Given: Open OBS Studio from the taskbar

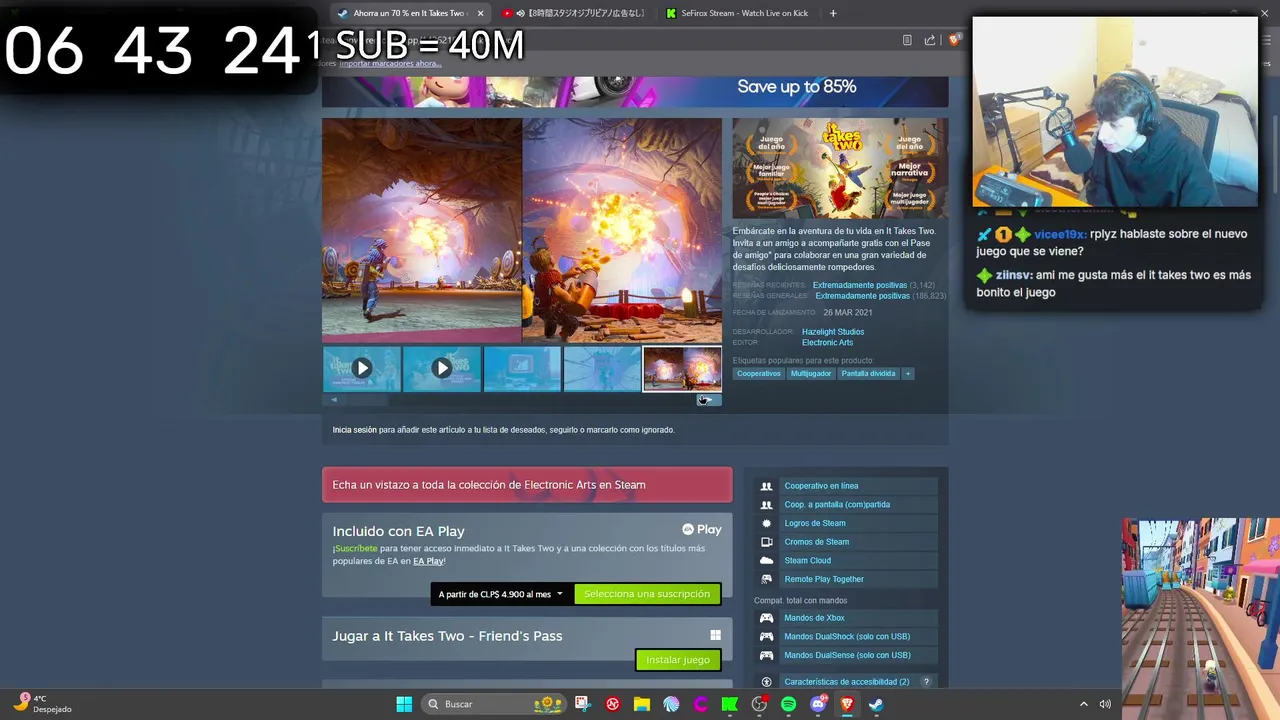Looking at the screenshot, I should pyautogui.click(x=759, y=704).
